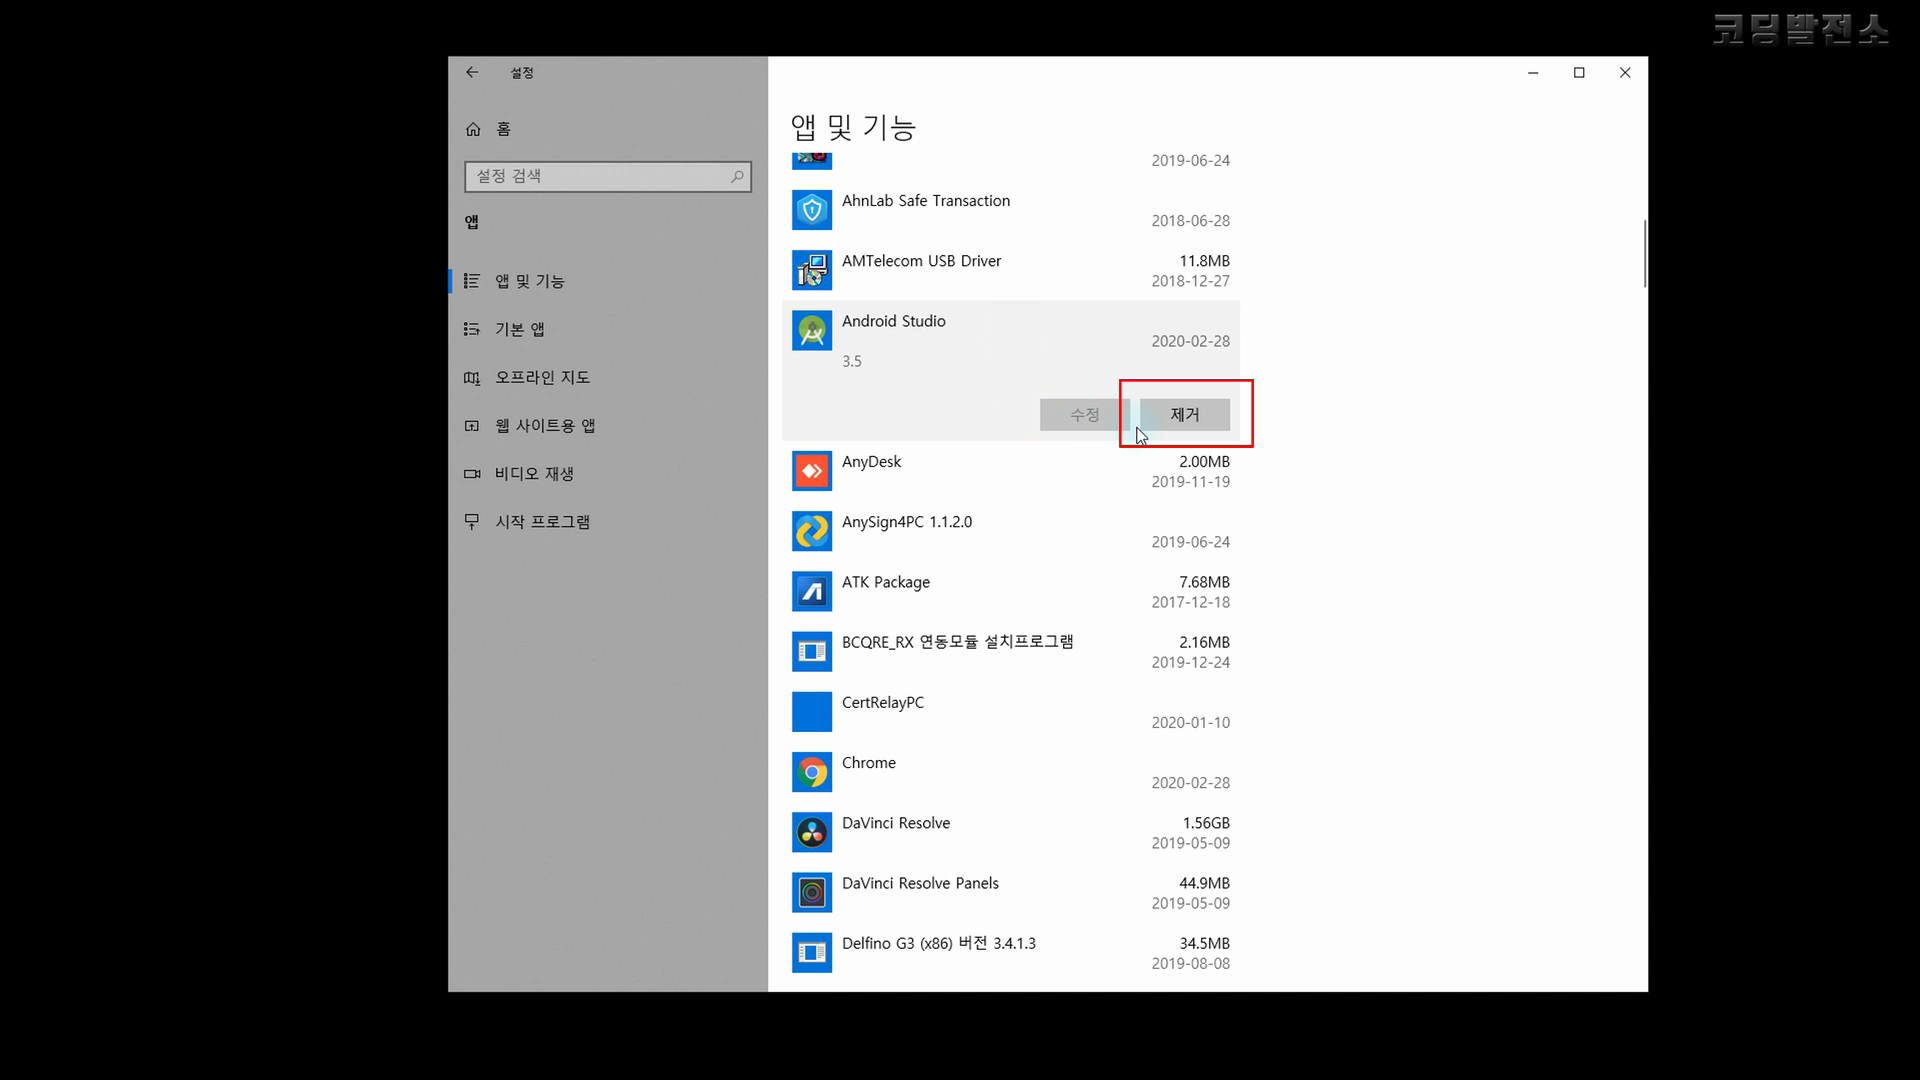Open the 앱 및 기능 section

[x=608, y=281]
